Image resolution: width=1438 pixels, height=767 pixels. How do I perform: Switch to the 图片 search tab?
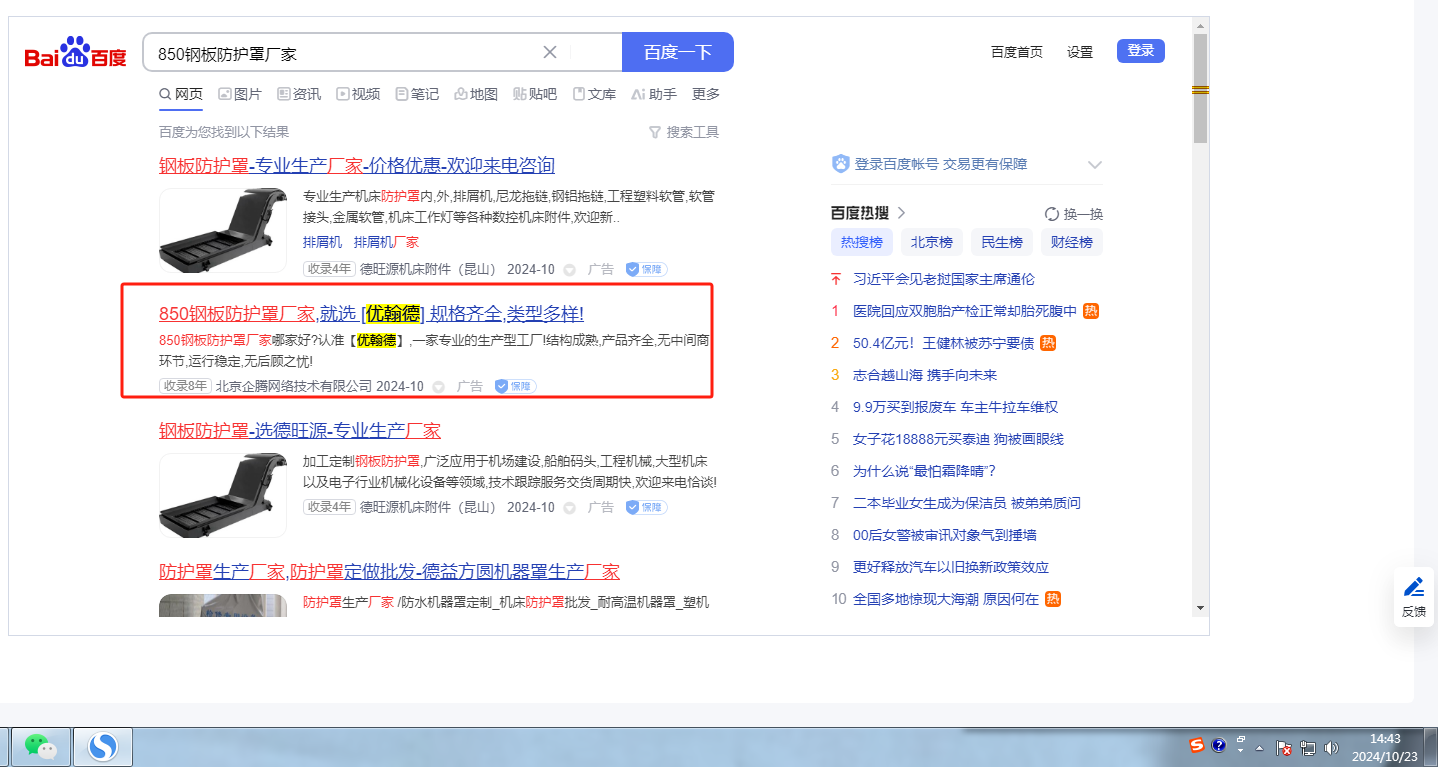point(240,94)
